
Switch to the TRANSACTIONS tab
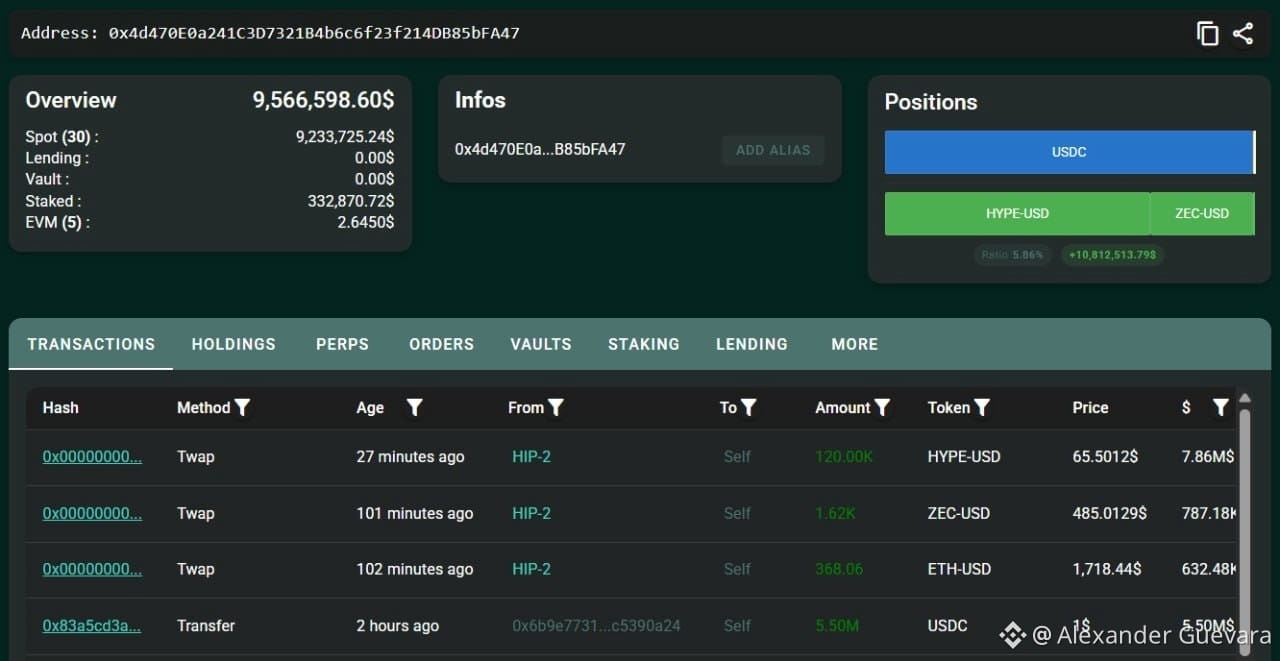(x=91, y=344)
